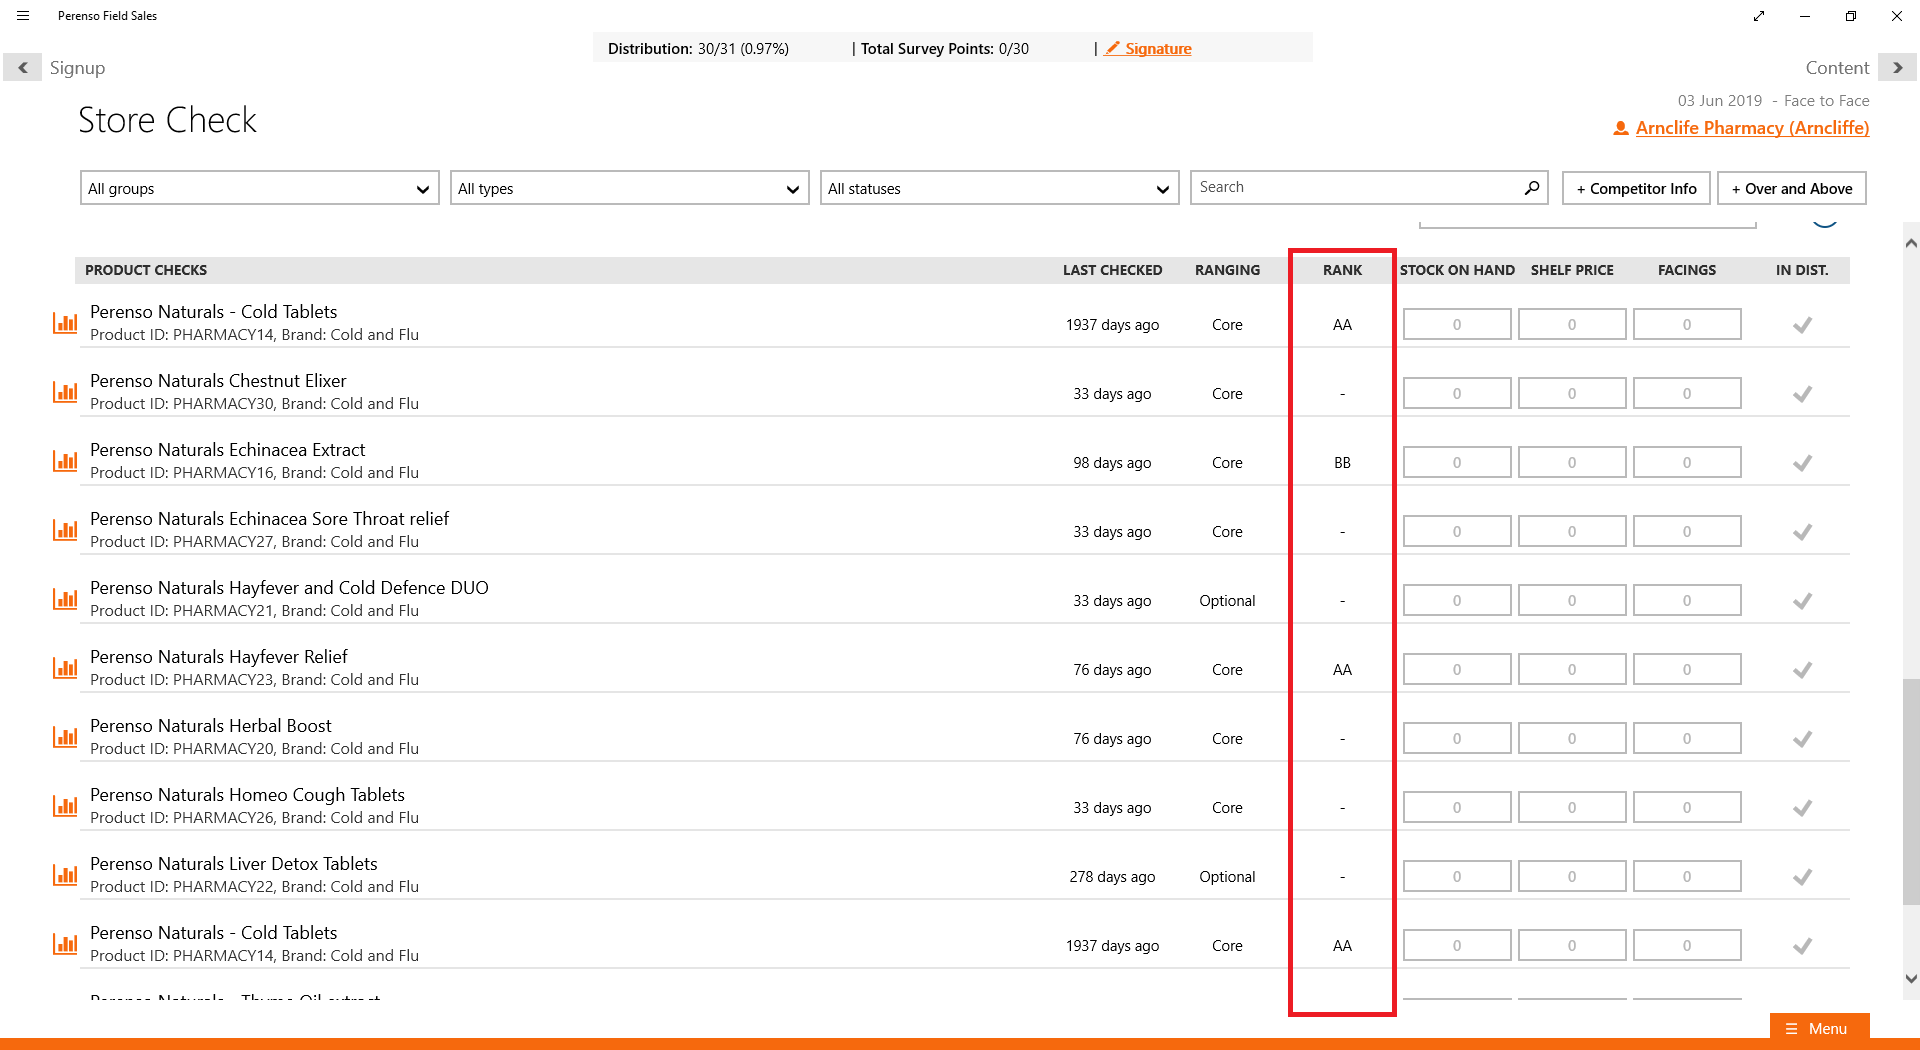Viewport: 1920px width, 1050px height.
Task: Click the 278 days ago value
Action: [1112, 877]
